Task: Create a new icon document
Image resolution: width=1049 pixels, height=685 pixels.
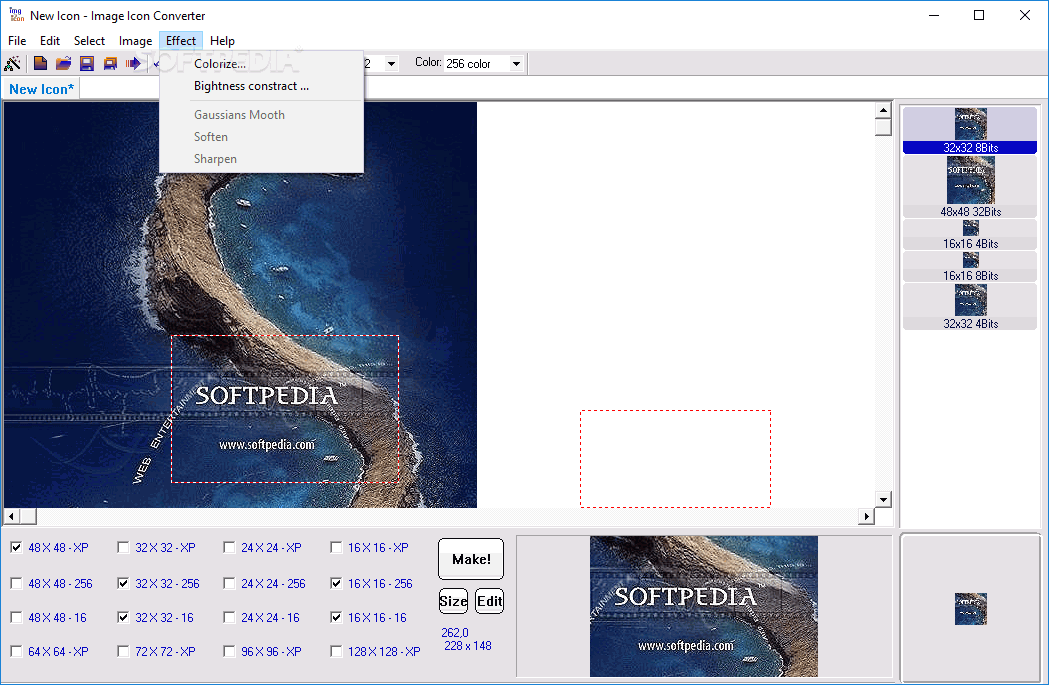Action: pos(40,64)
